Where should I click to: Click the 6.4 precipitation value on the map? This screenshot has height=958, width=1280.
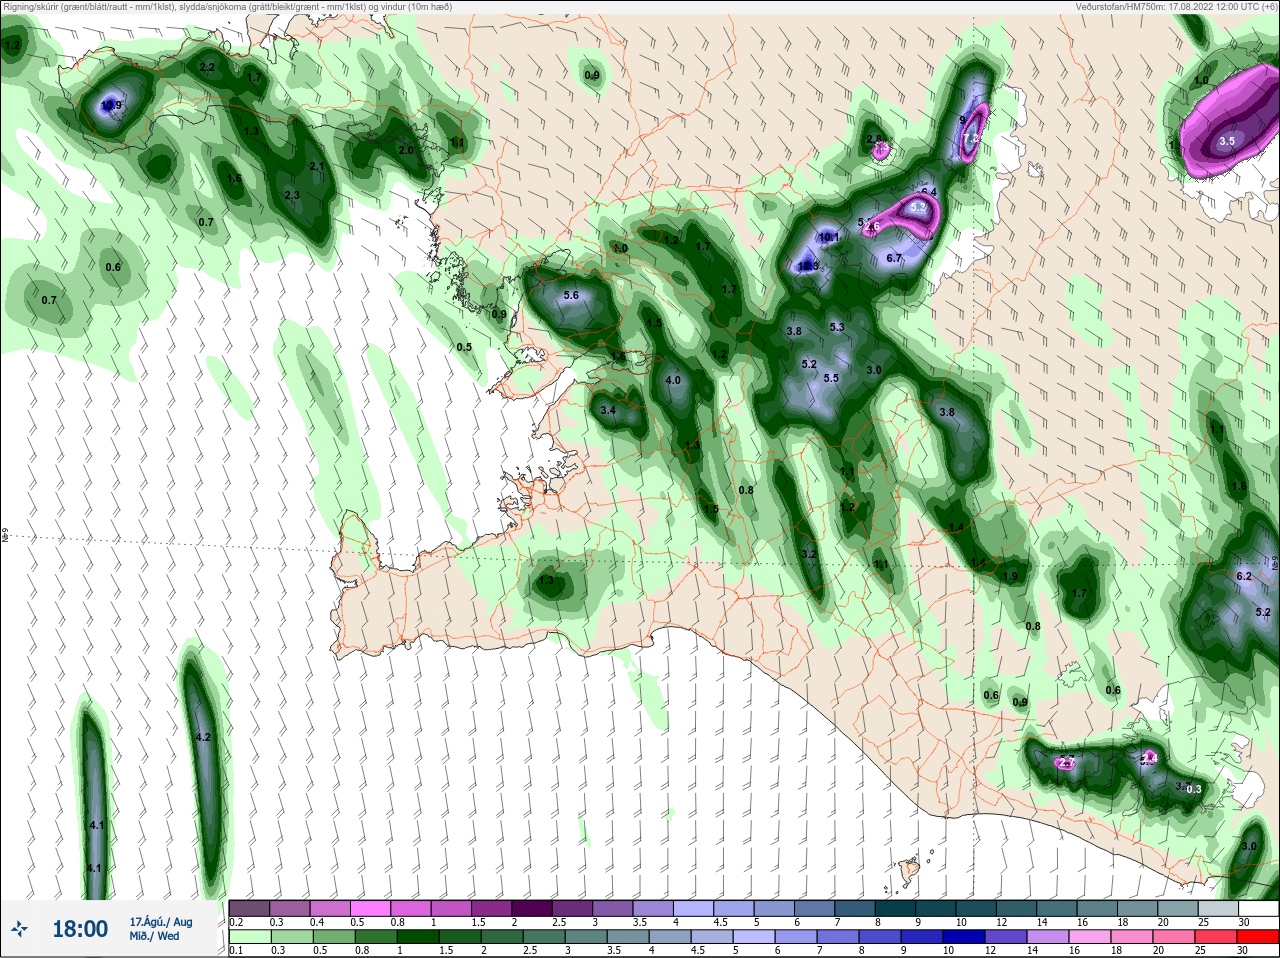click(x=928, y=192)
